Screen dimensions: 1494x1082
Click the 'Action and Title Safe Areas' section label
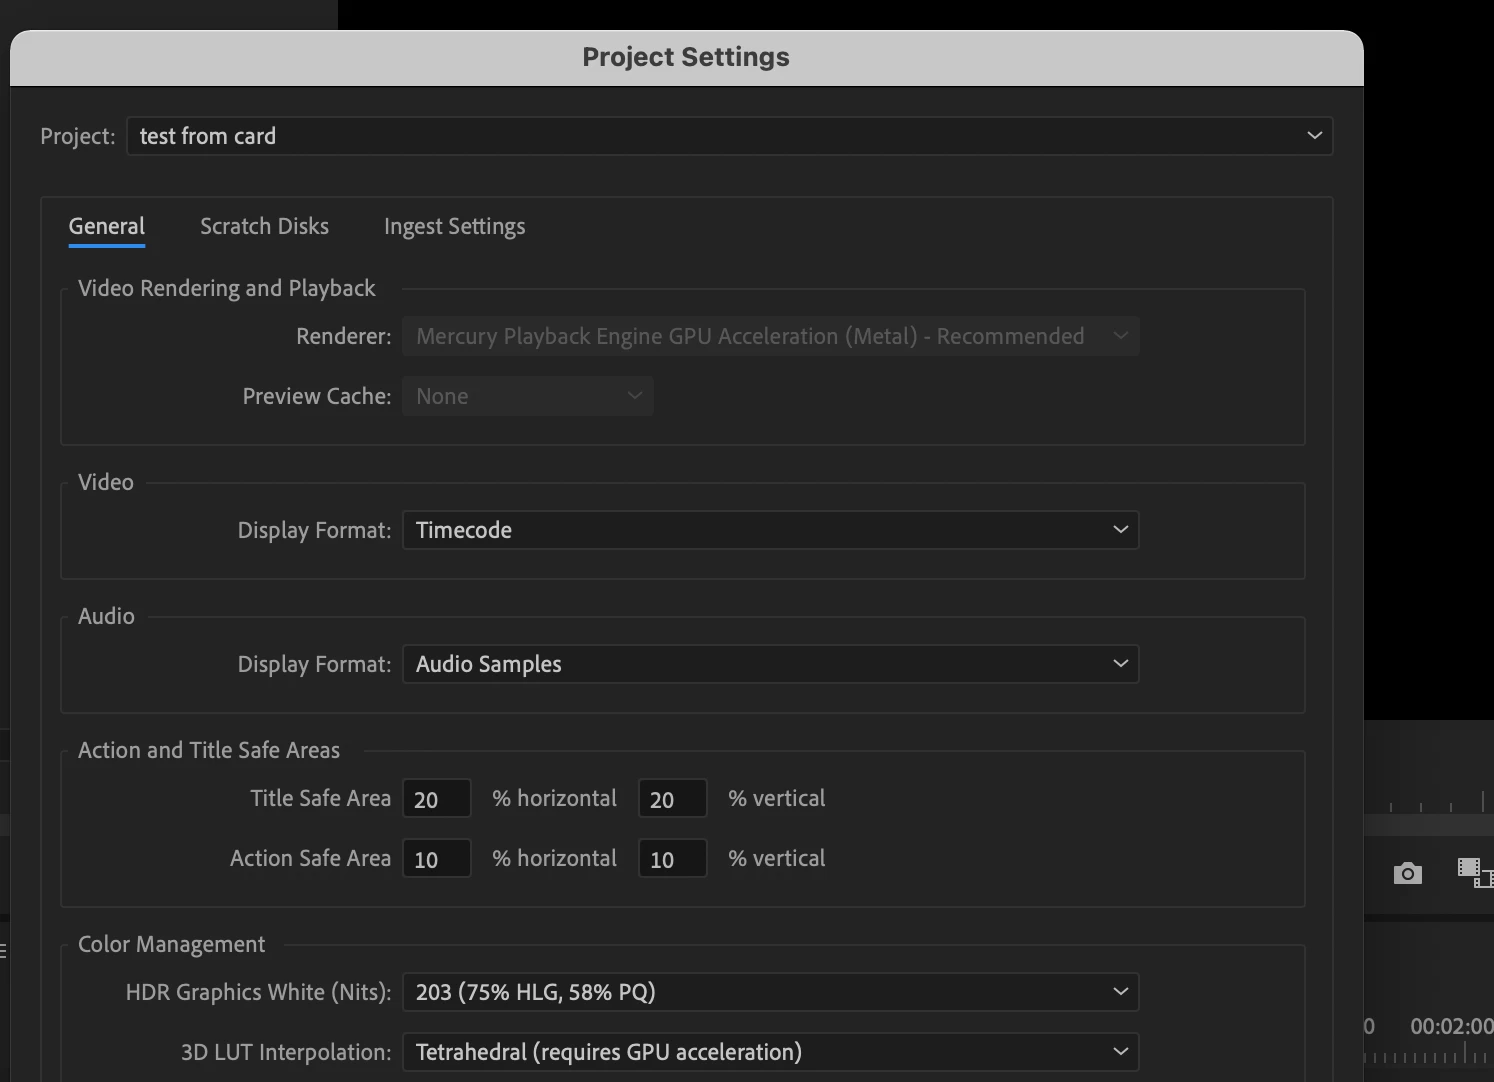209,750
